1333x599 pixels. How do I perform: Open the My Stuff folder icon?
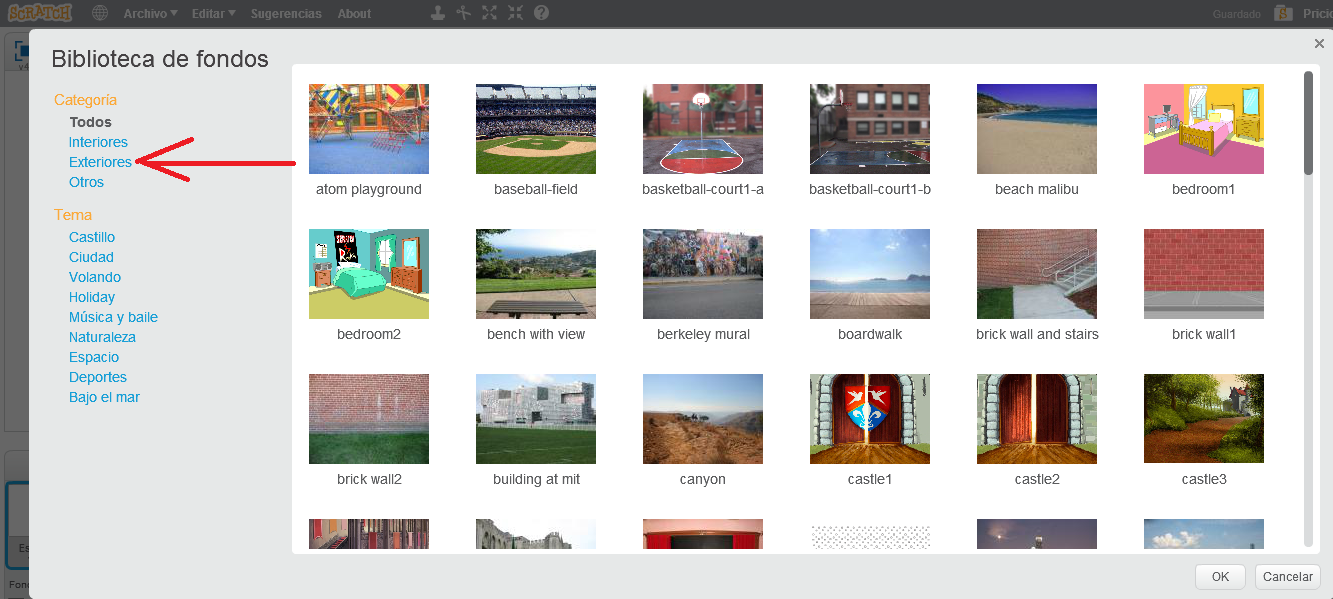[1284, 13]
